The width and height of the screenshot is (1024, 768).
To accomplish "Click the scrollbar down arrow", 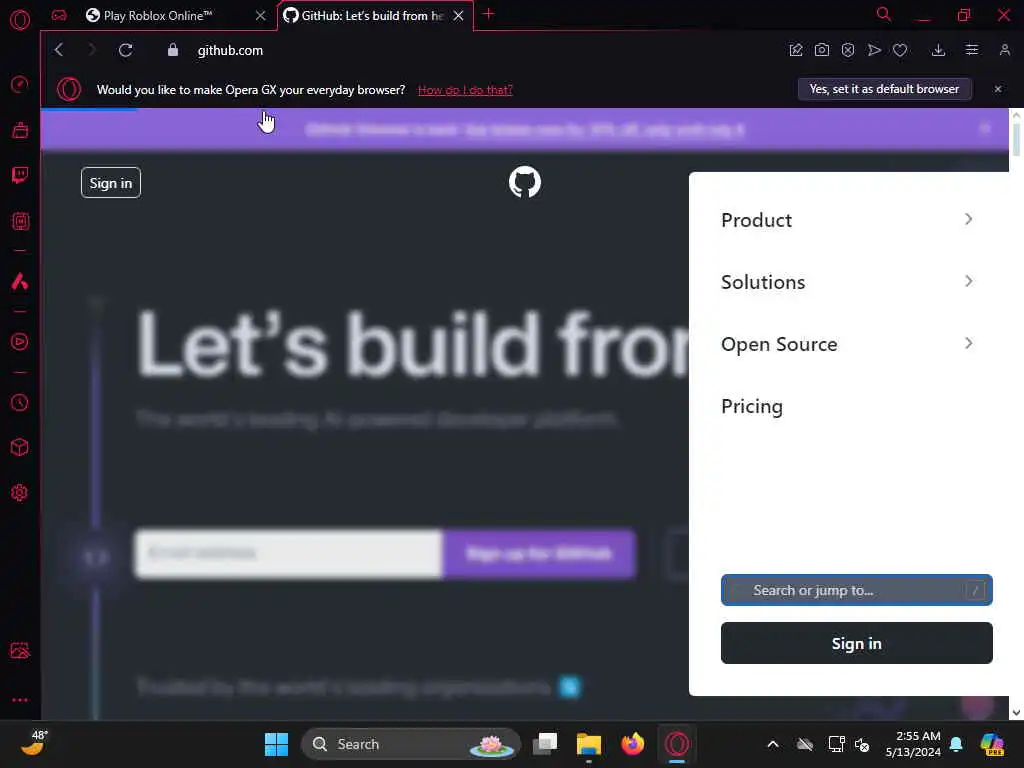I will pyautogui.click(x=1016, y=712).
